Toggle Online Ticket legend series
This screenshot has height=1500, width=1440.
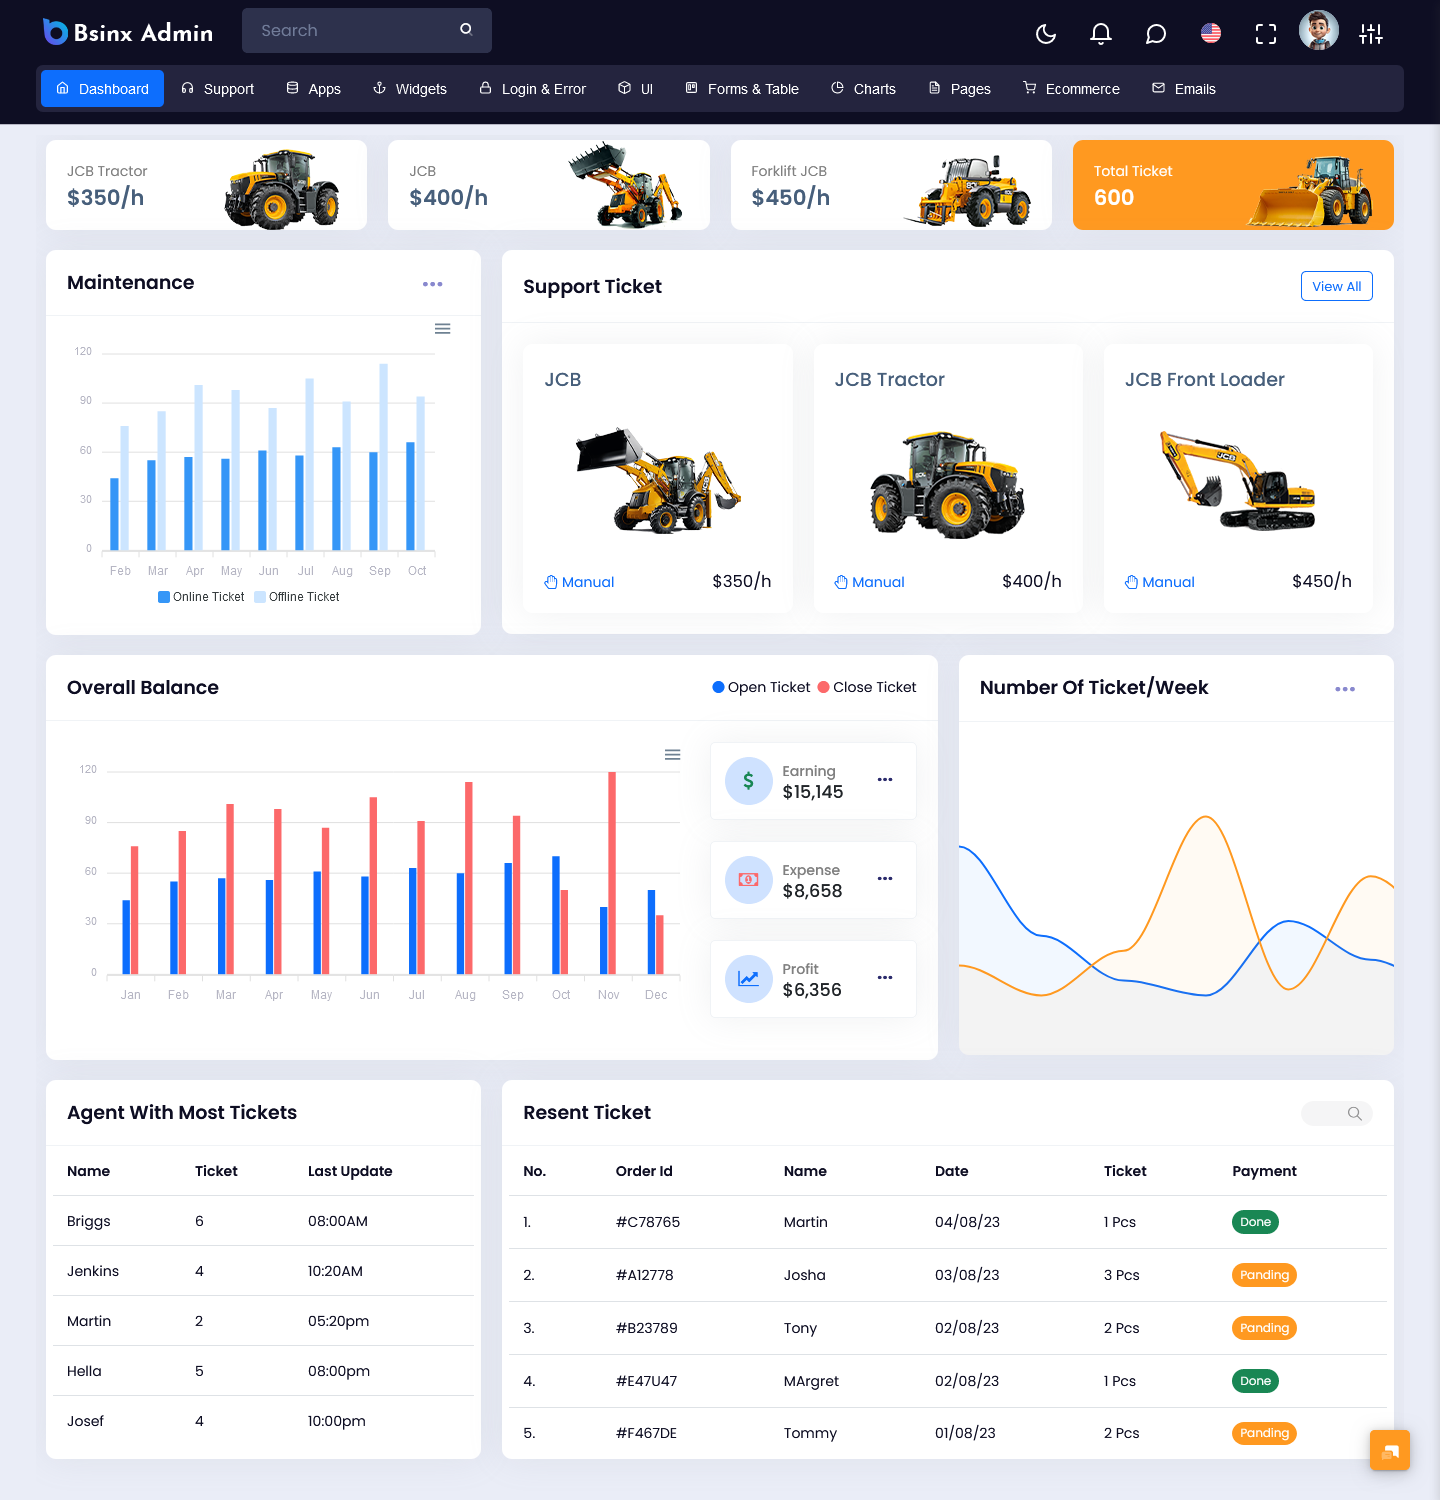point(201,597)
